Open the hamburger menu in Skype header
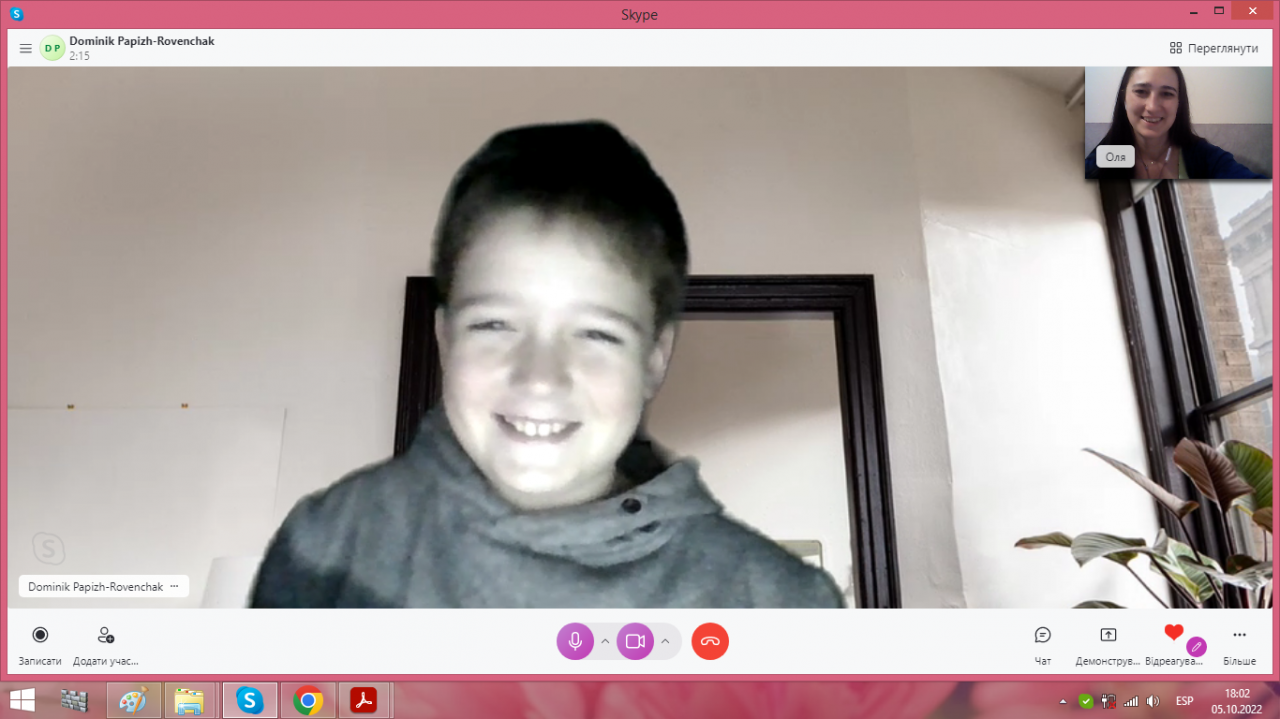1280x719 pixels. 26,48
